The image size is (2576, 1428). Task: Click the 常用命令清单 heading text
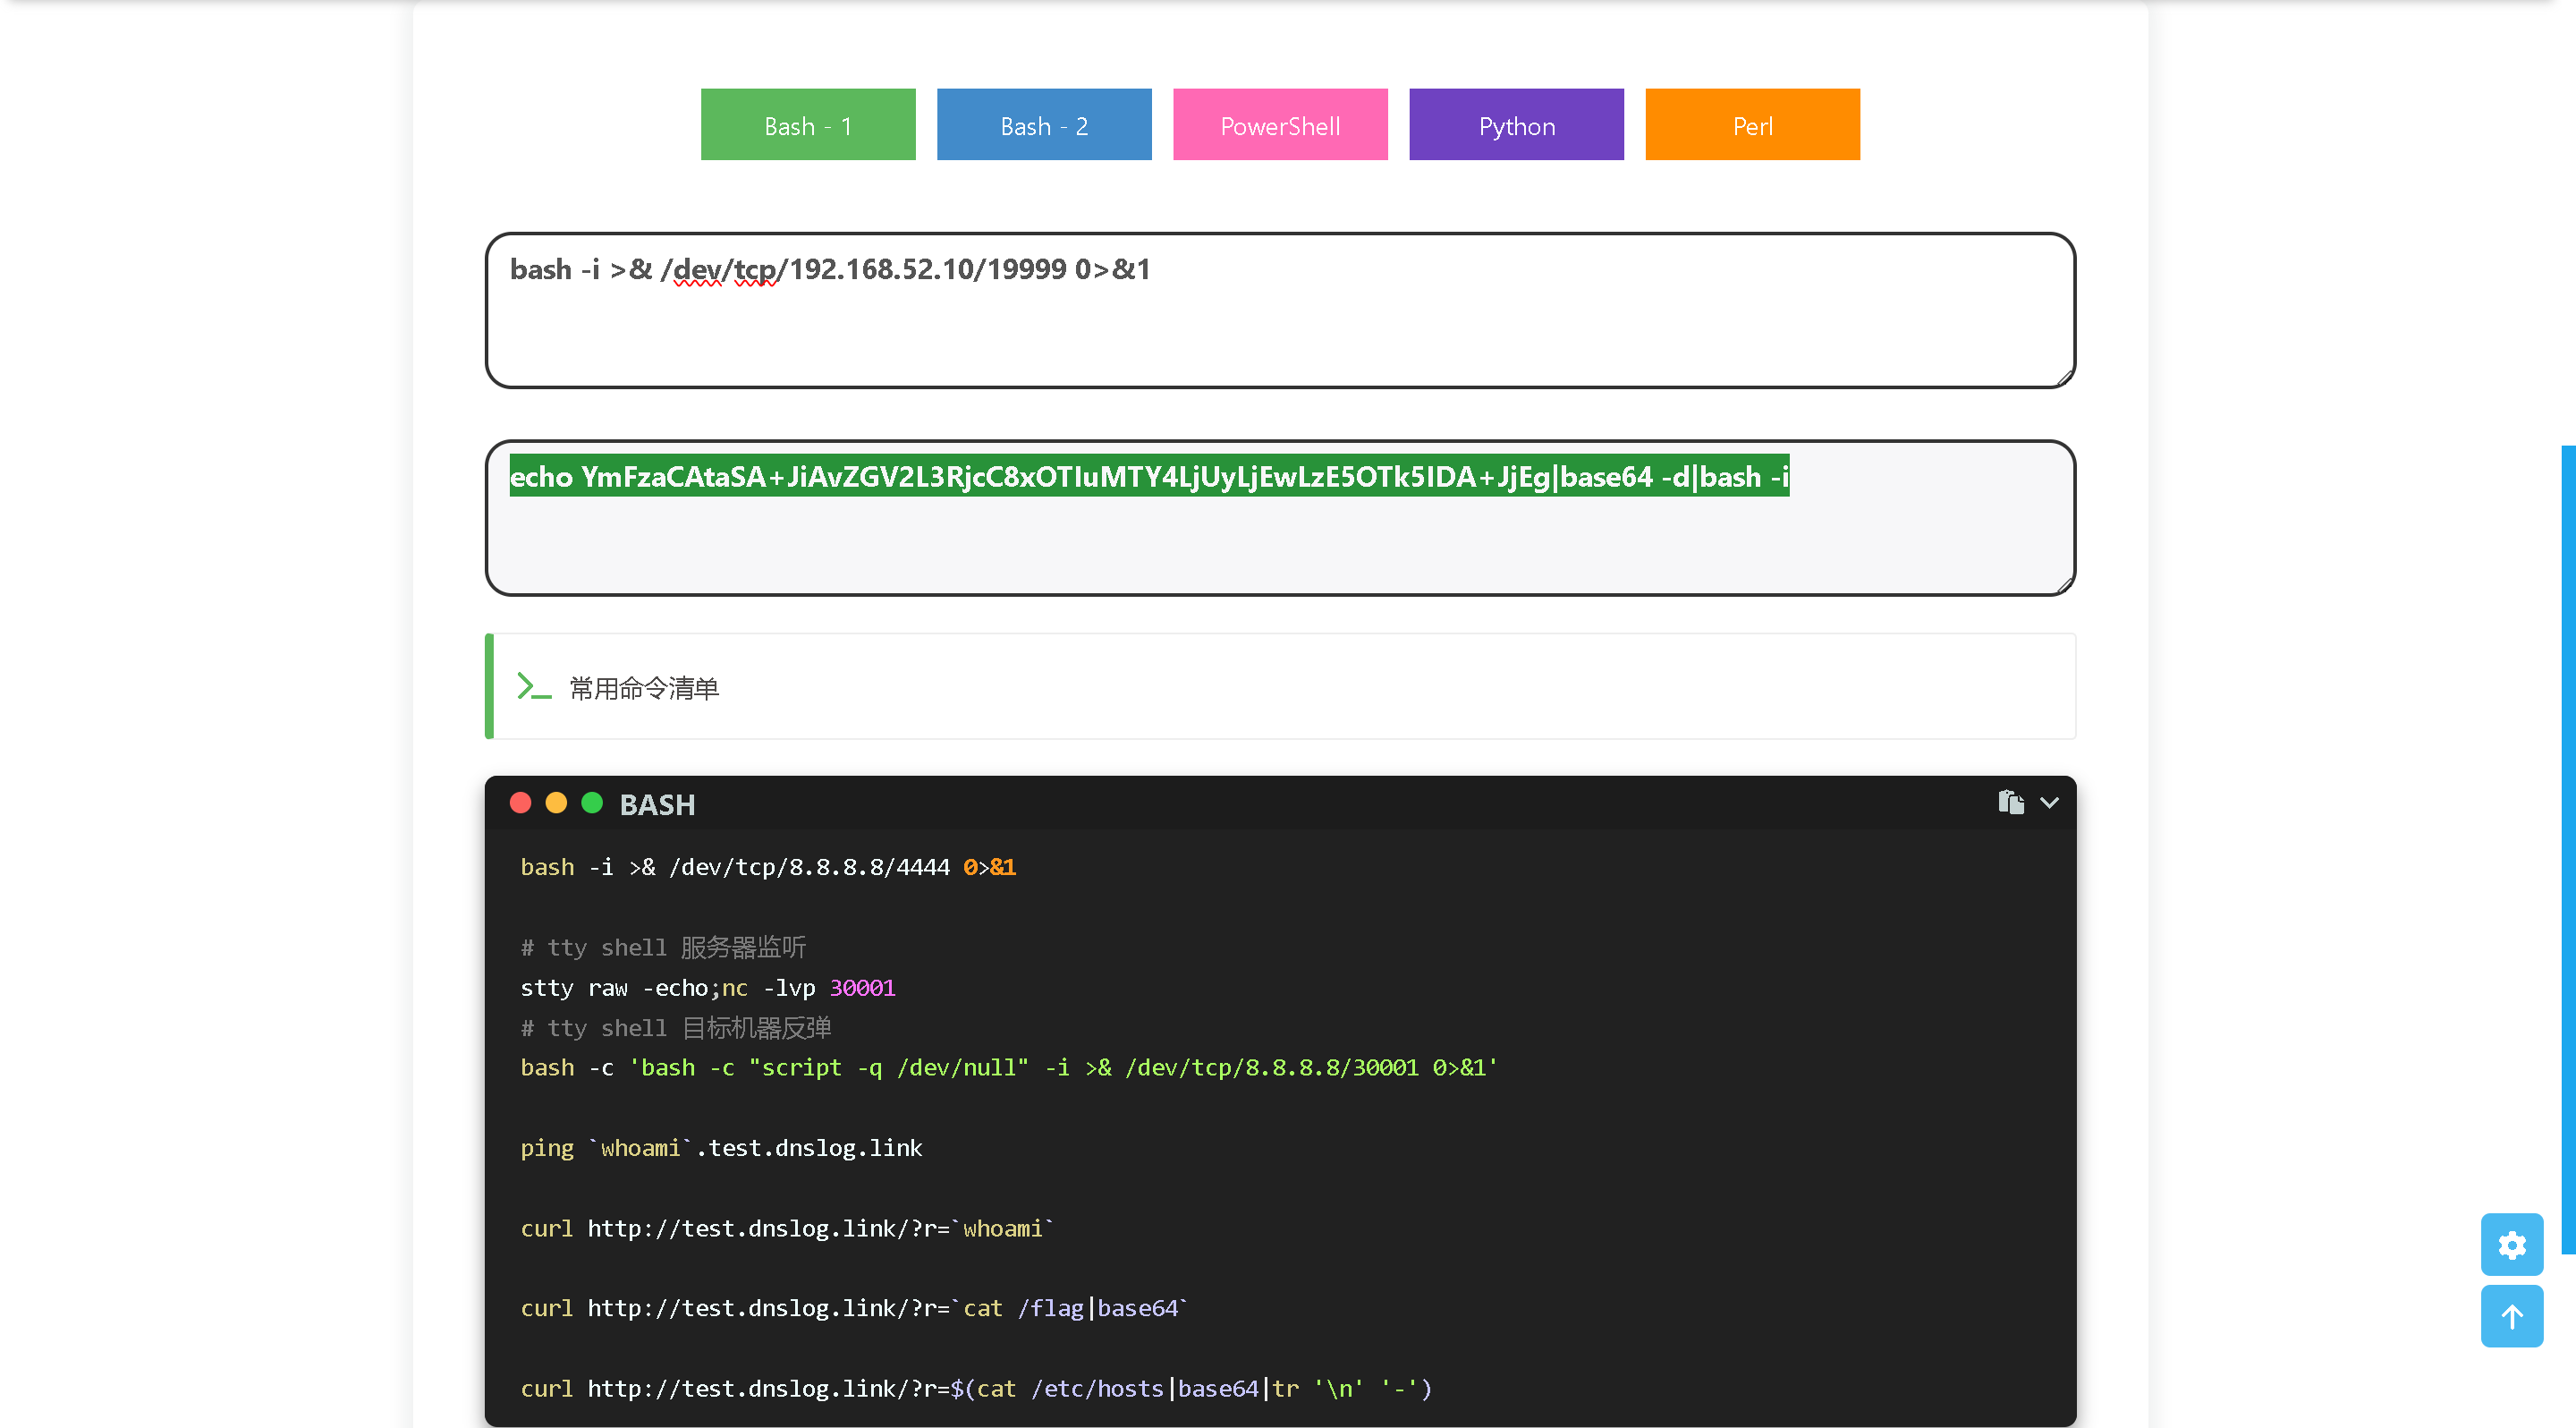[644, 688]
